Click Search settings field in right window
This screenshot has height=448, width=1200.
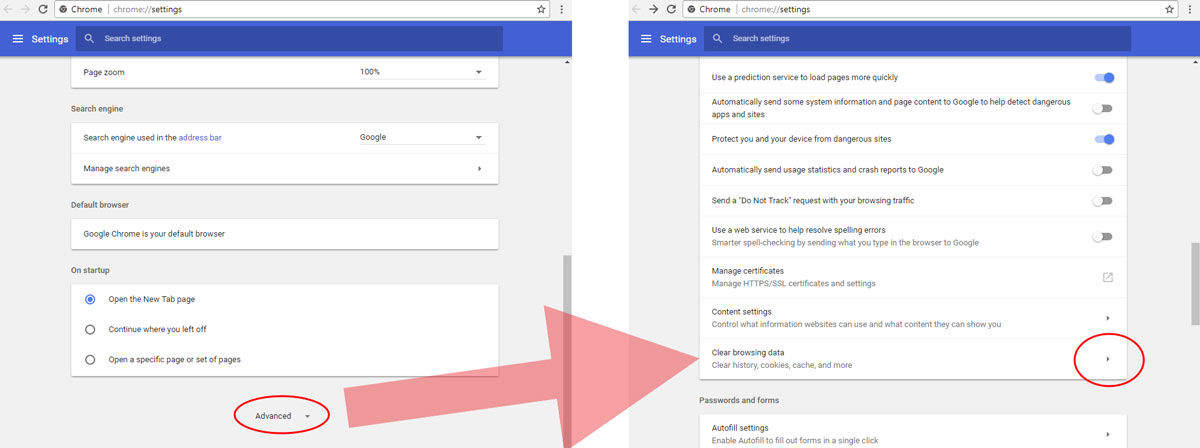(x=917, y=39)
